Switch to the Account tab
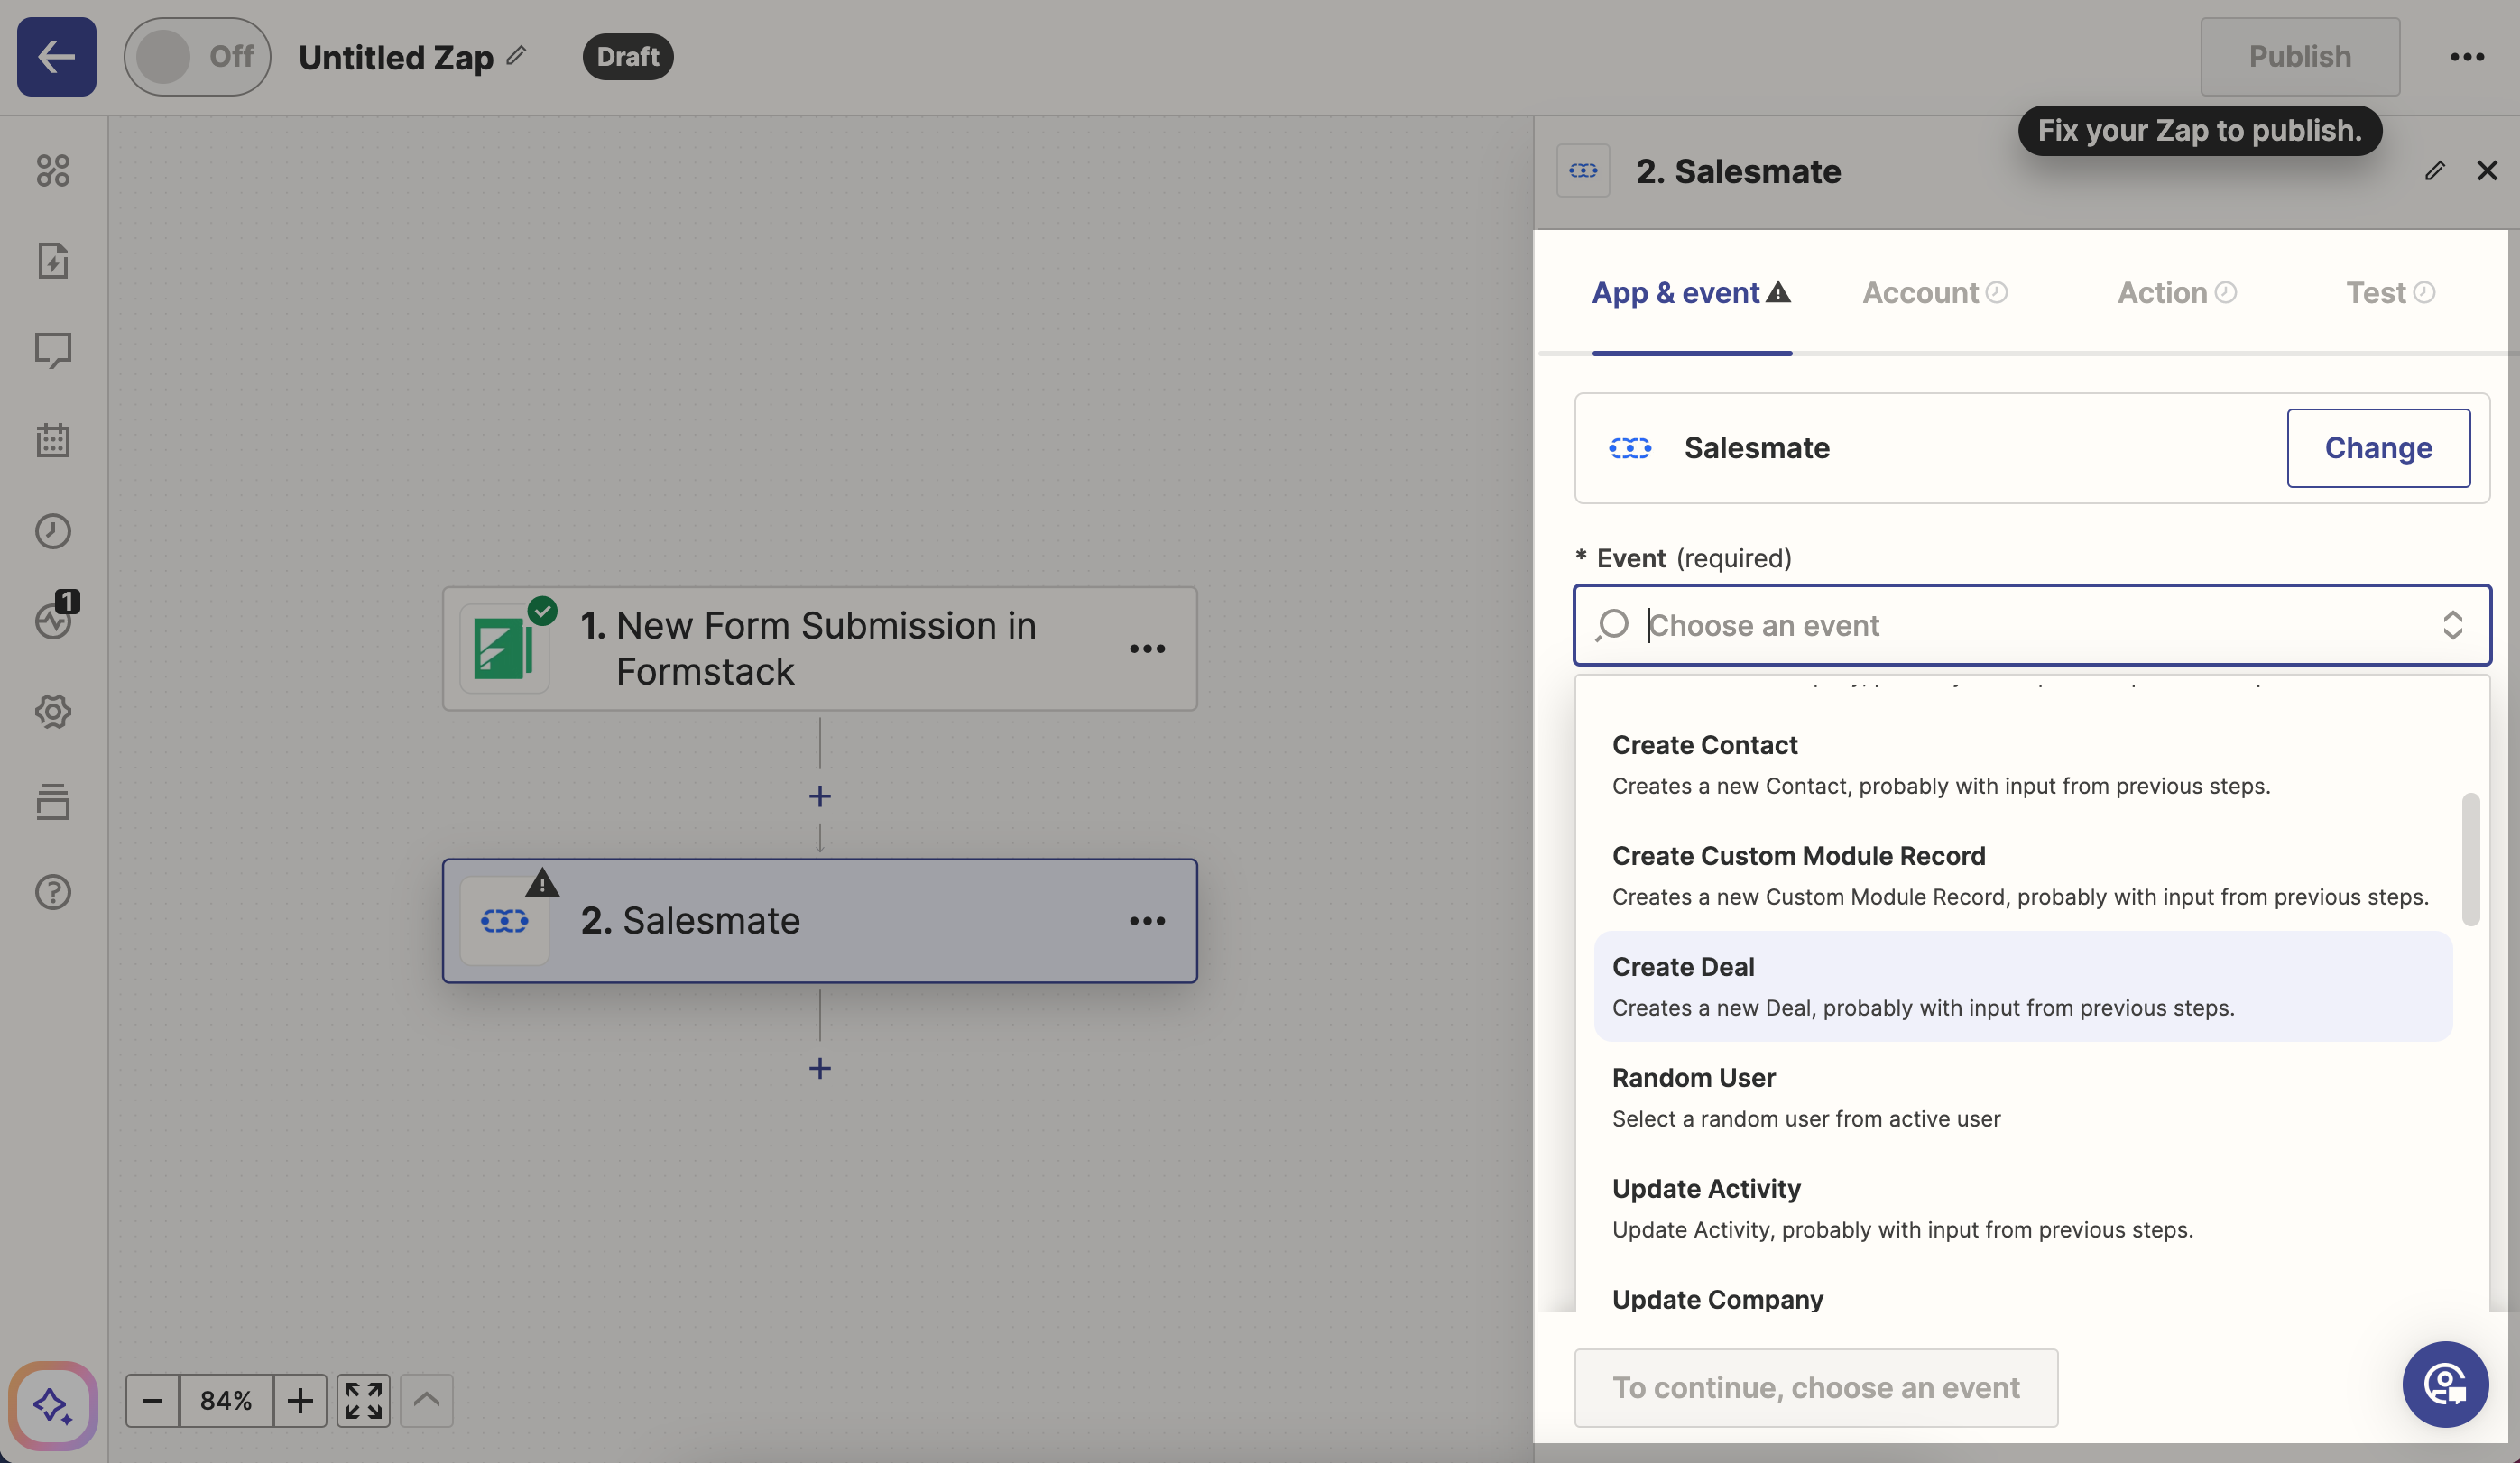Screen dimensions: 2520x1463 click(x=1920, y=292)
